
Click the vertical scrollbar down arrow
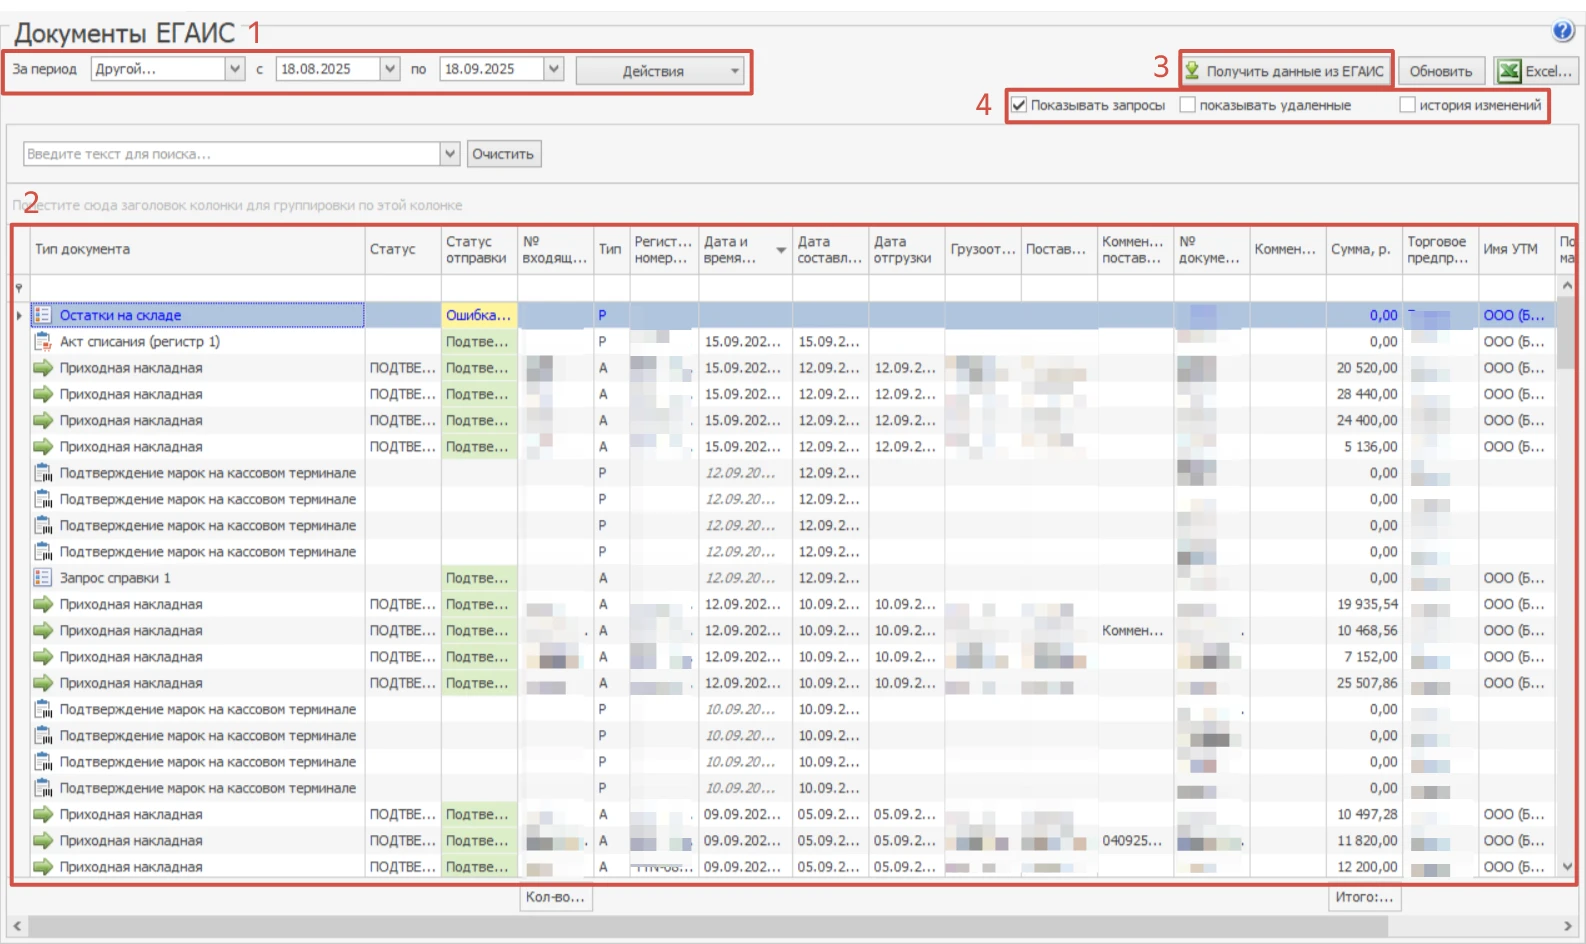pos(1567,867)
